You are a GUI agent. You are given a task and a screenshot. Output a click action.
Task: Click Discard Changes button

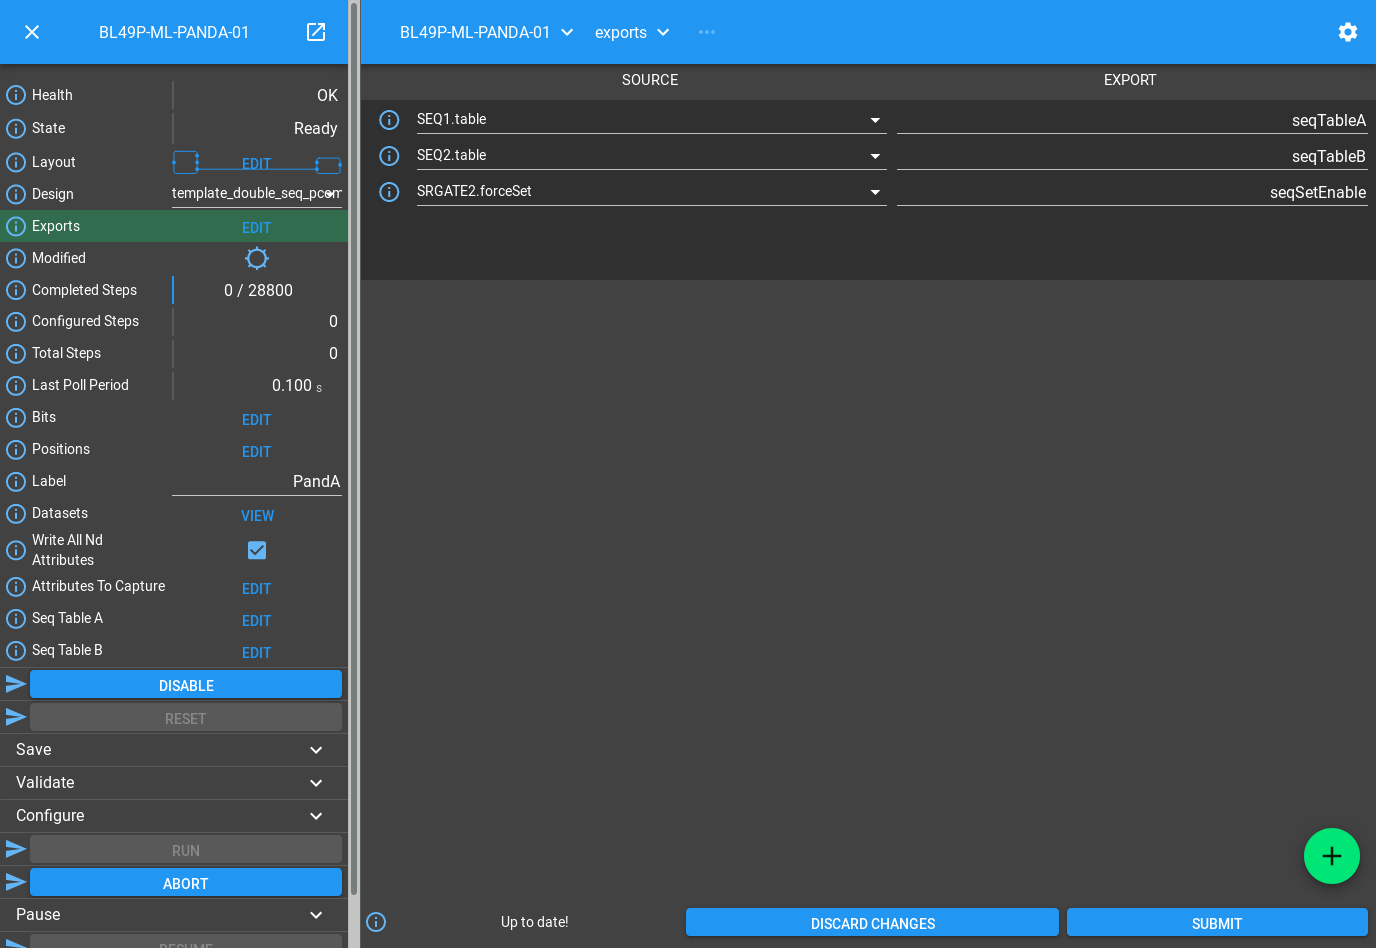click(x=872, y=923)
